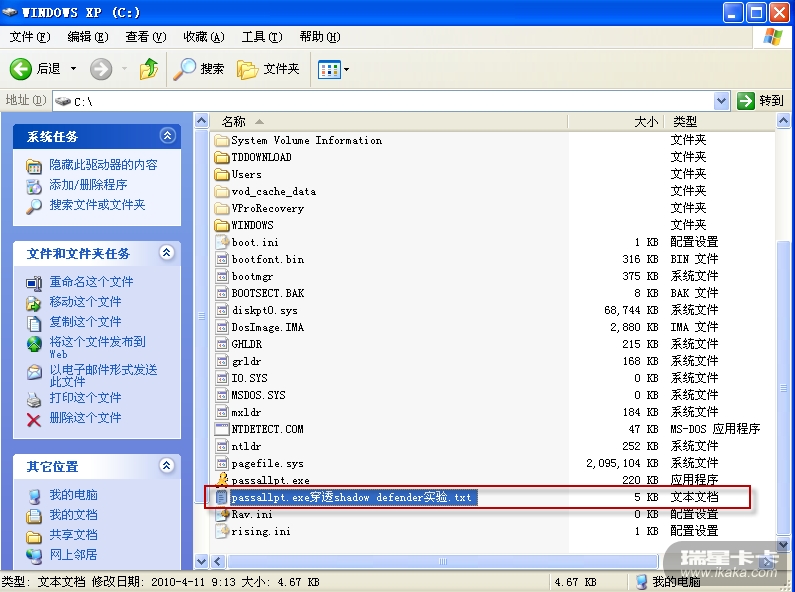Click the 将这个文件发布到 Web globe icon
The height and width of the screenshot is (592, 795).
pos(34,344)
